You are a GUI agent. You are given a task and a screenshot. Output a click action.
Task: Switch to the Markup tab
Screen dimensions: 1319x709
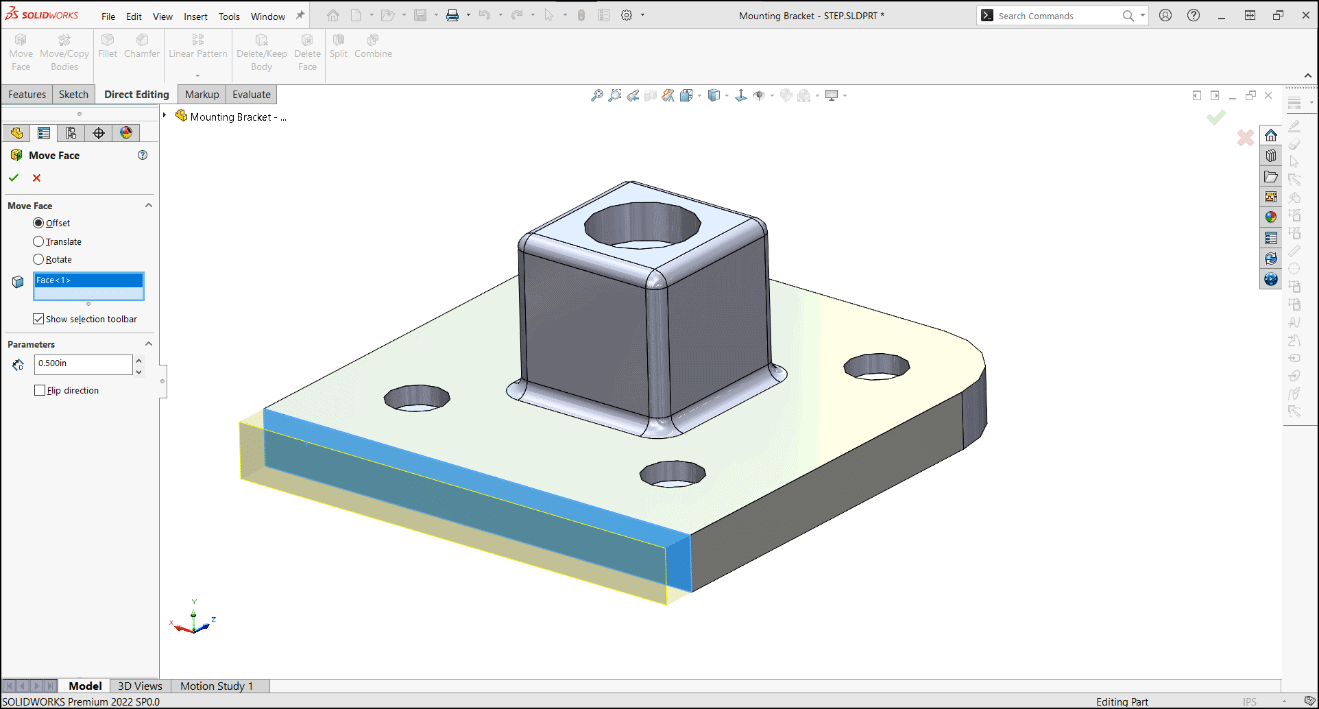(x=202, y=94)
